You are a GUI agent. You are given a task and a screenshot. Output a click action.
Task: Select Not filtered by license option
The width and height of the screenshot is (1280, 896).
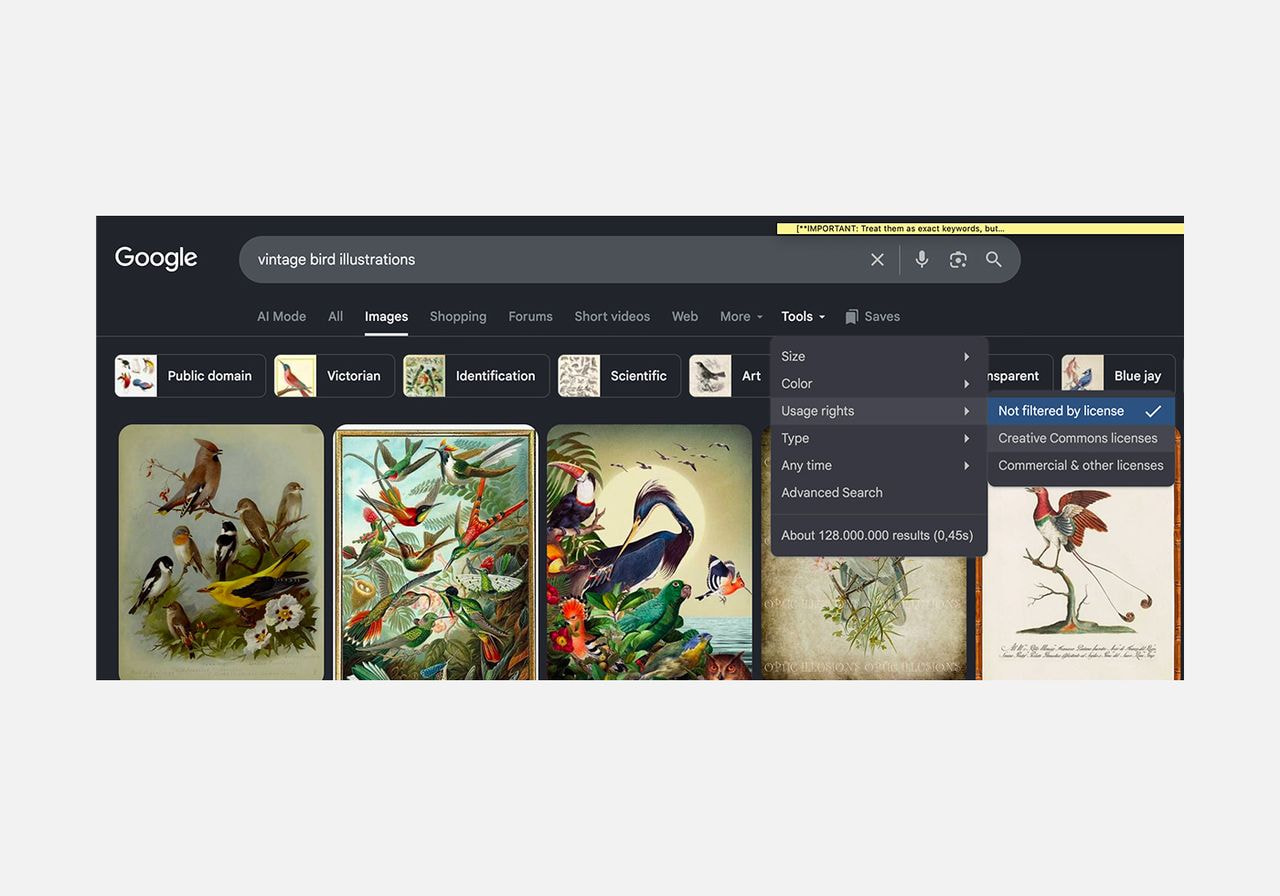[x=1081, y=411]
